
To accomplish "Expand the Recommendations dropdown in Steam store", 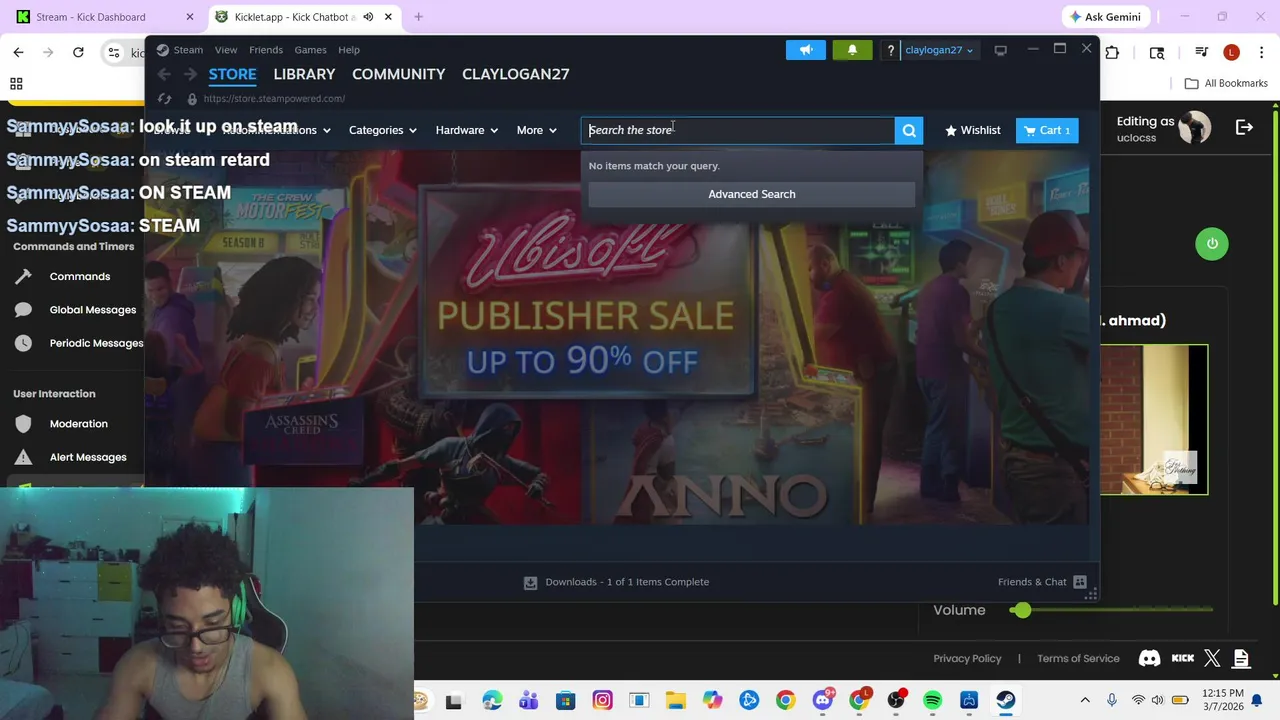I will [x=277, y=130].
